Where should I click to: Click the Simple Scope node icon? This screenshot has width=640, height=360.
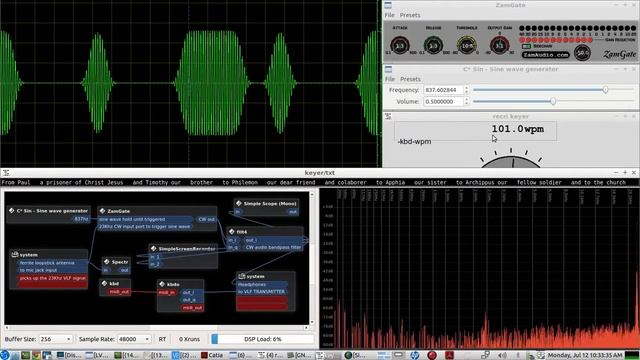tap(239, 203)
